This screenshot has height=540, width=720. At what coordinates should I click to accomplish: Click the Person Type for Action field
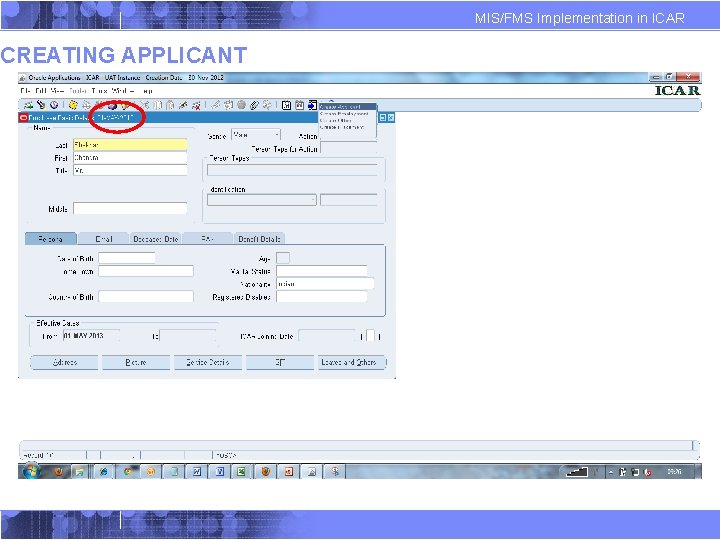[349, 148]
